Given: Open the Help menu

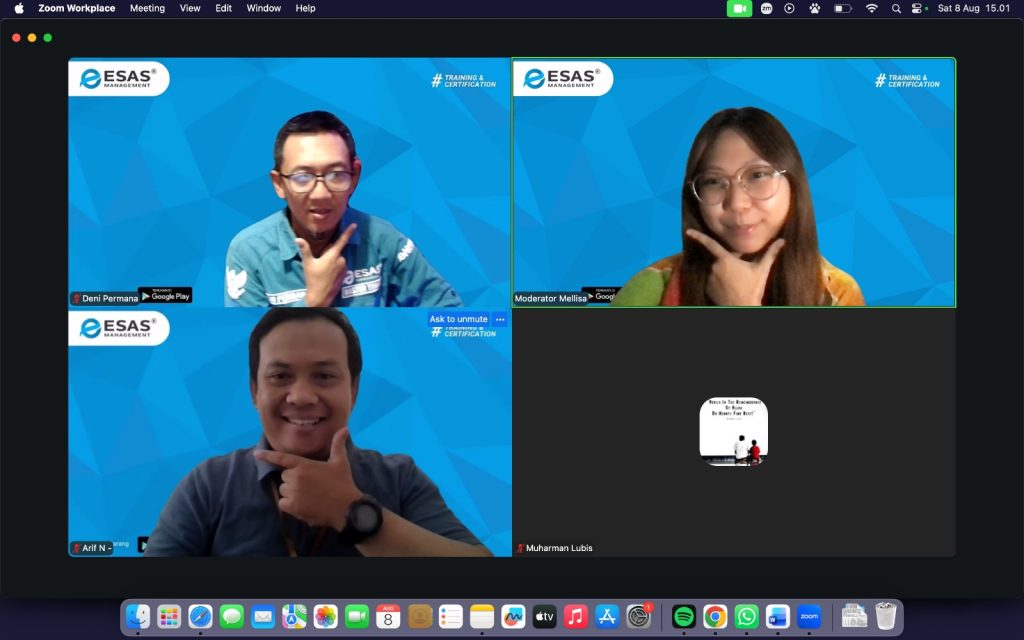Looking at the screenshot, I should tap(305, 8).
